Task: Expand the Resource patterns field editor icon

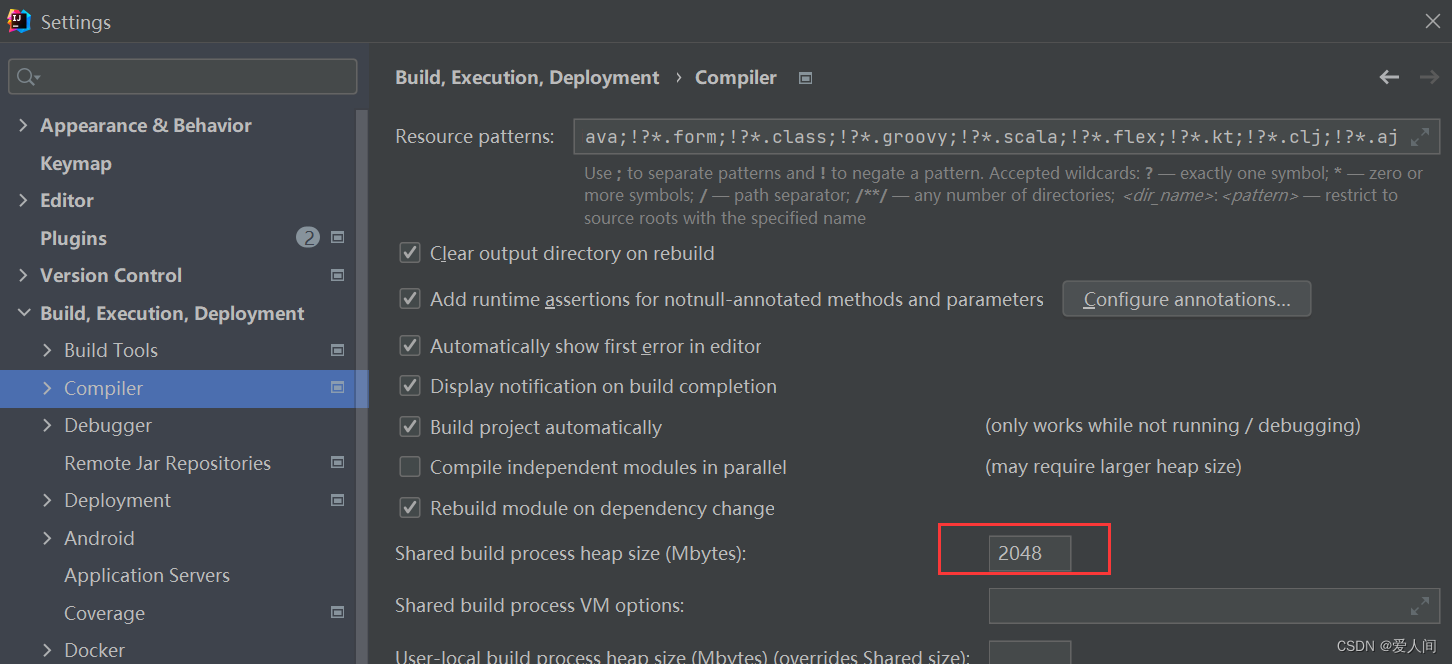Action: (1420, 138)
